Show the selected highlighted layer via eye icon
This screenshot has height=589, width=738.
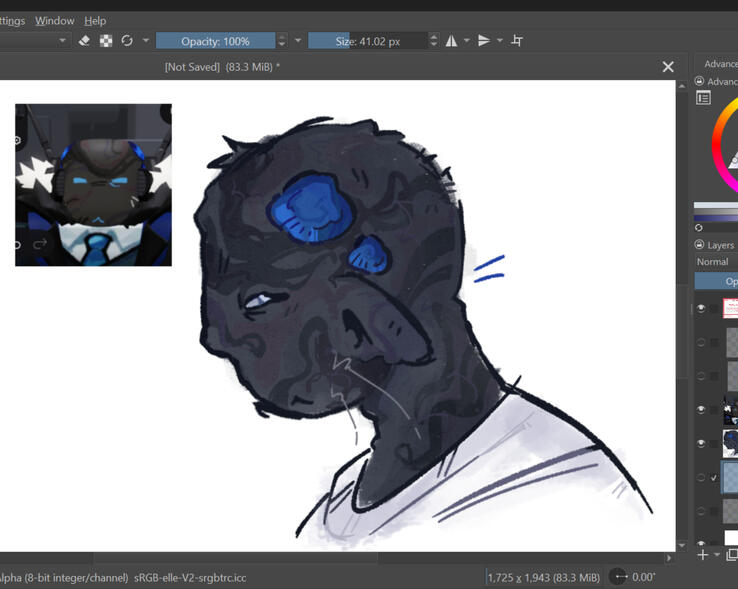pyautogui.click(x=701, y=477)
